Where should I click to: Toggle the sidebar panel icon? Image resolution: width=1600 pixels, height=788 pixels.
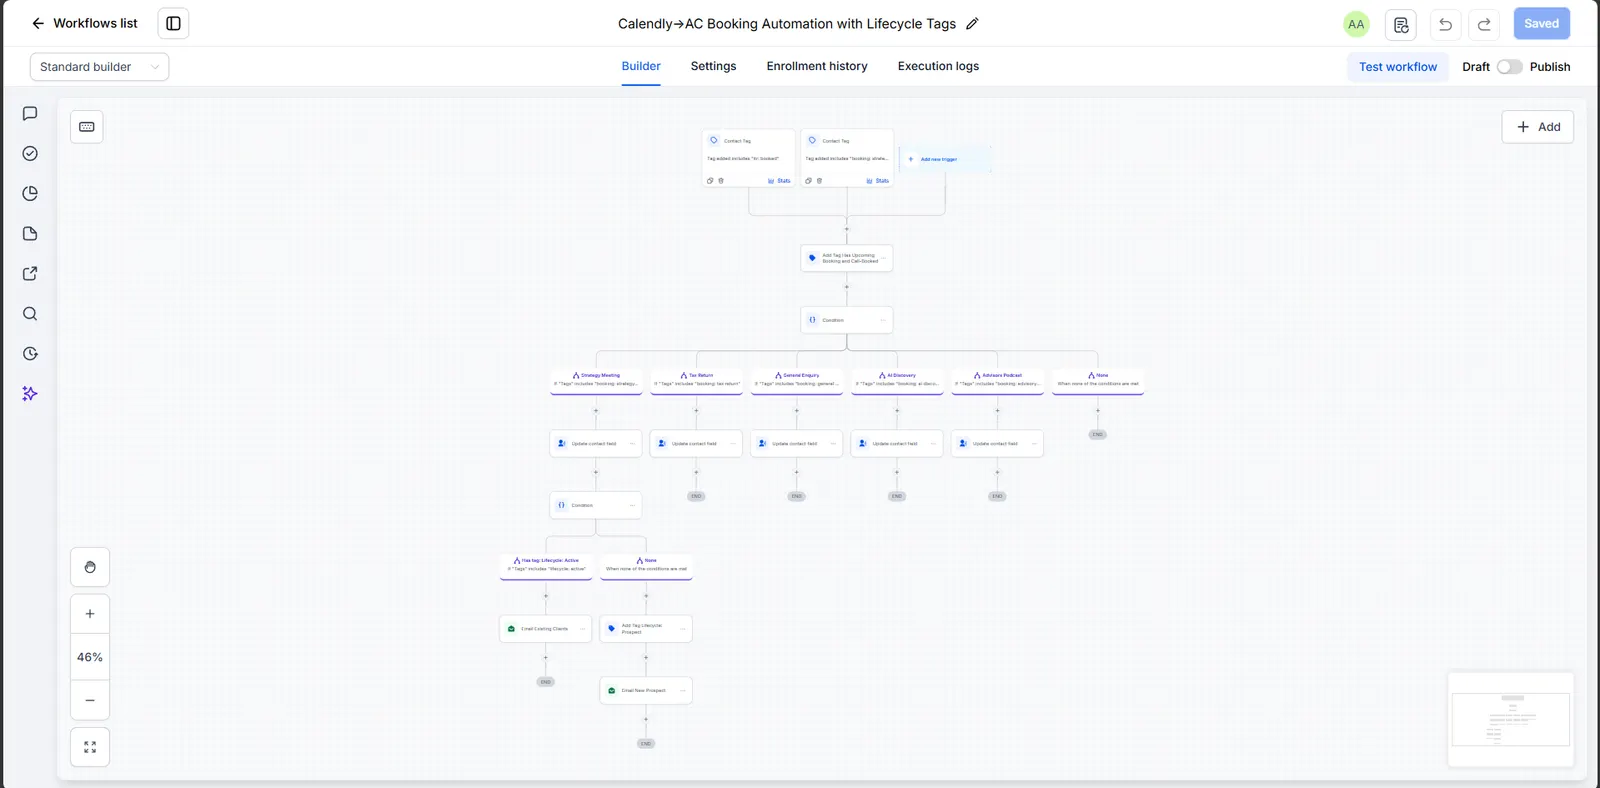tap(173, 23)
